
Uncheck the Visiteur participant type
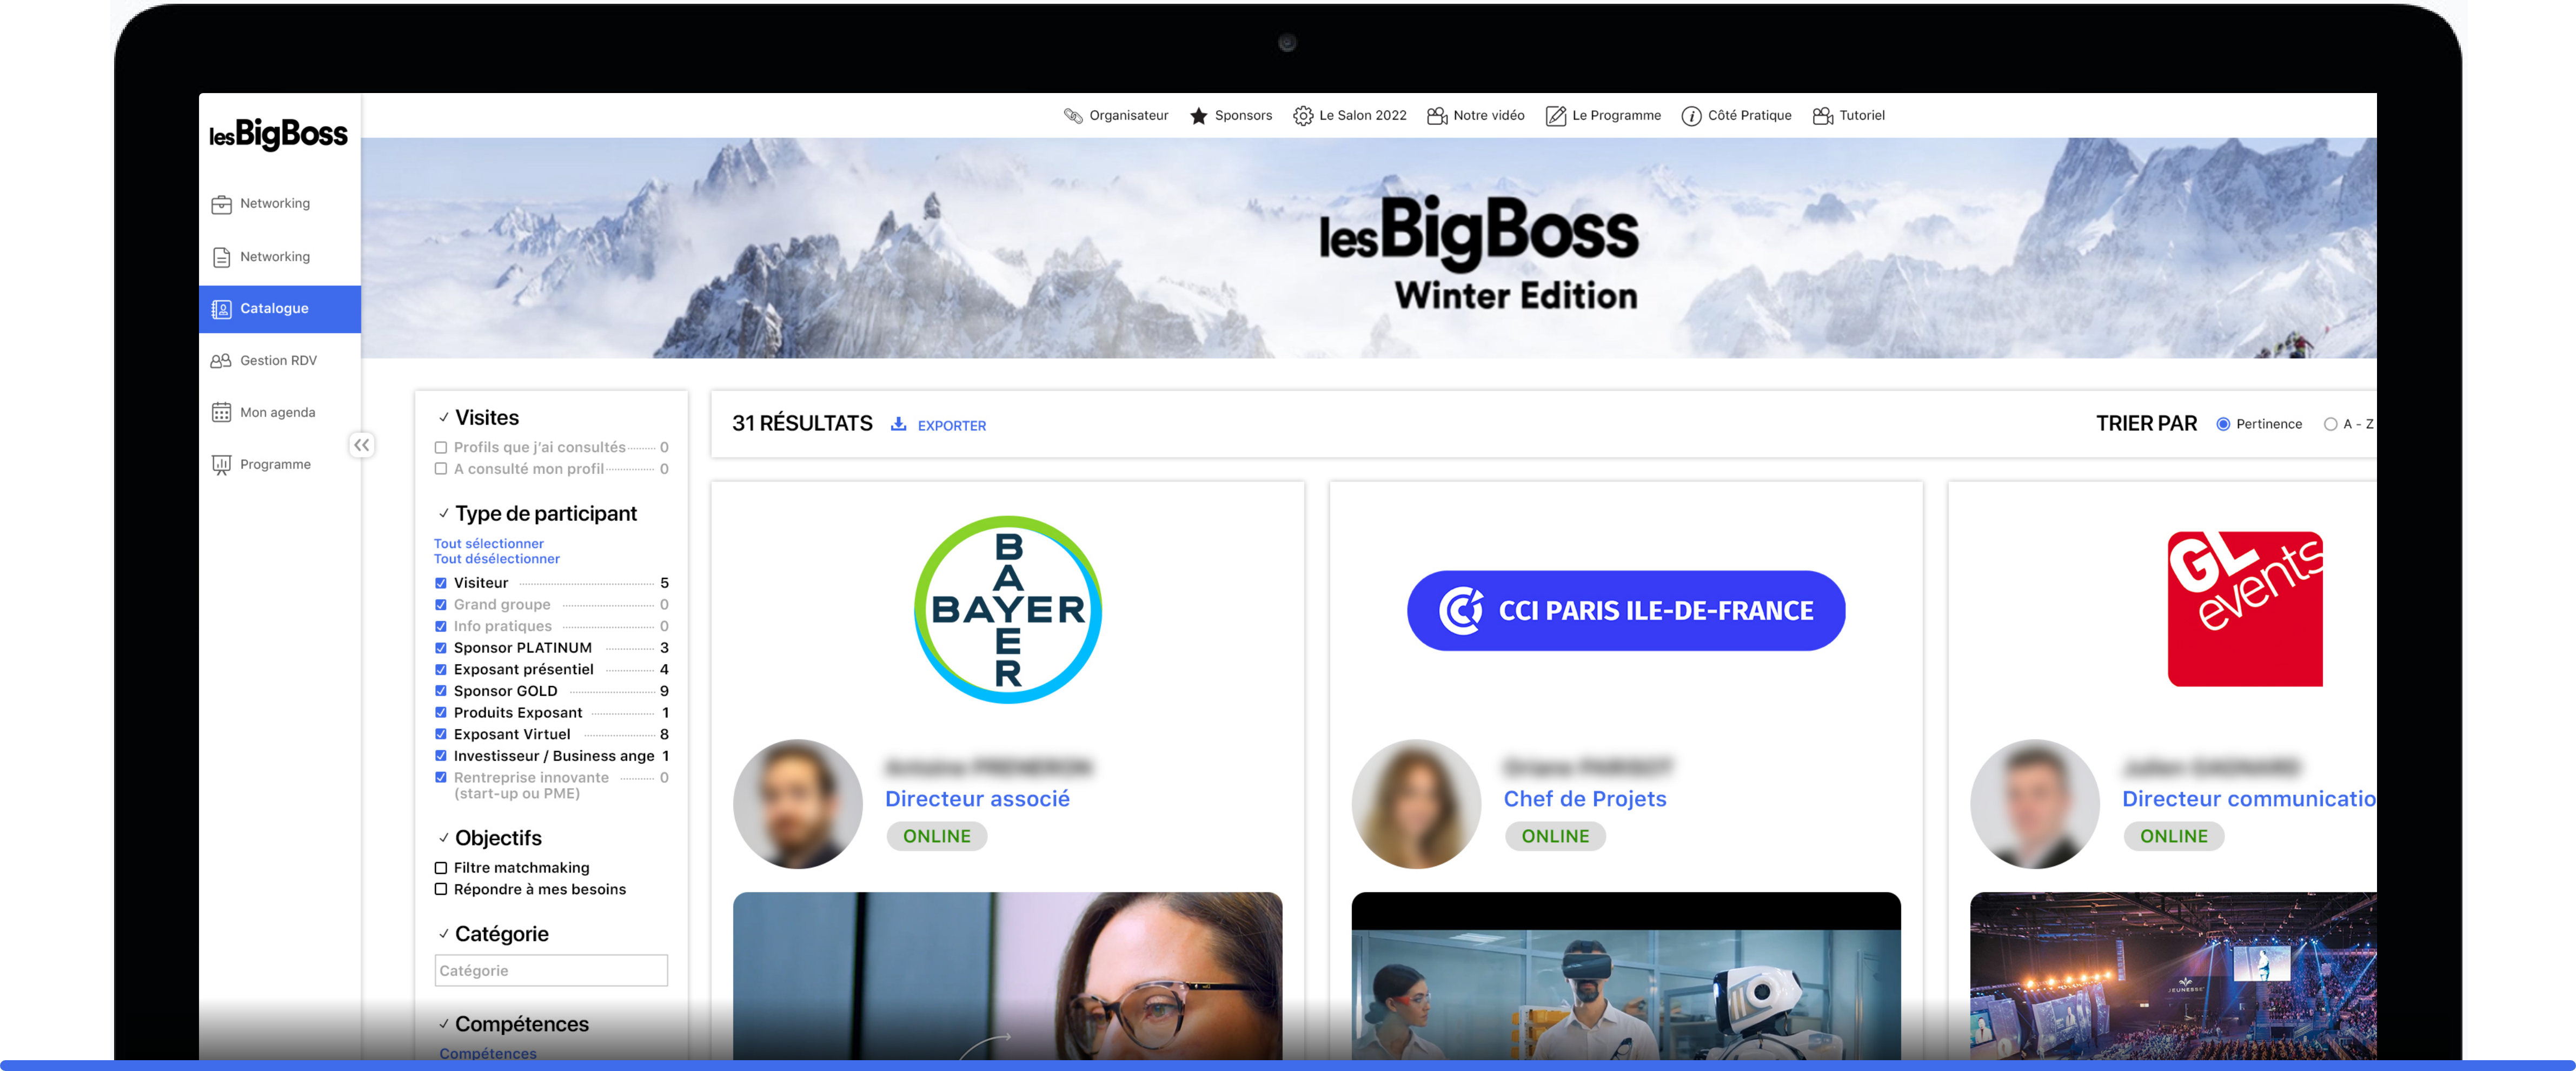tap(441, 583)
